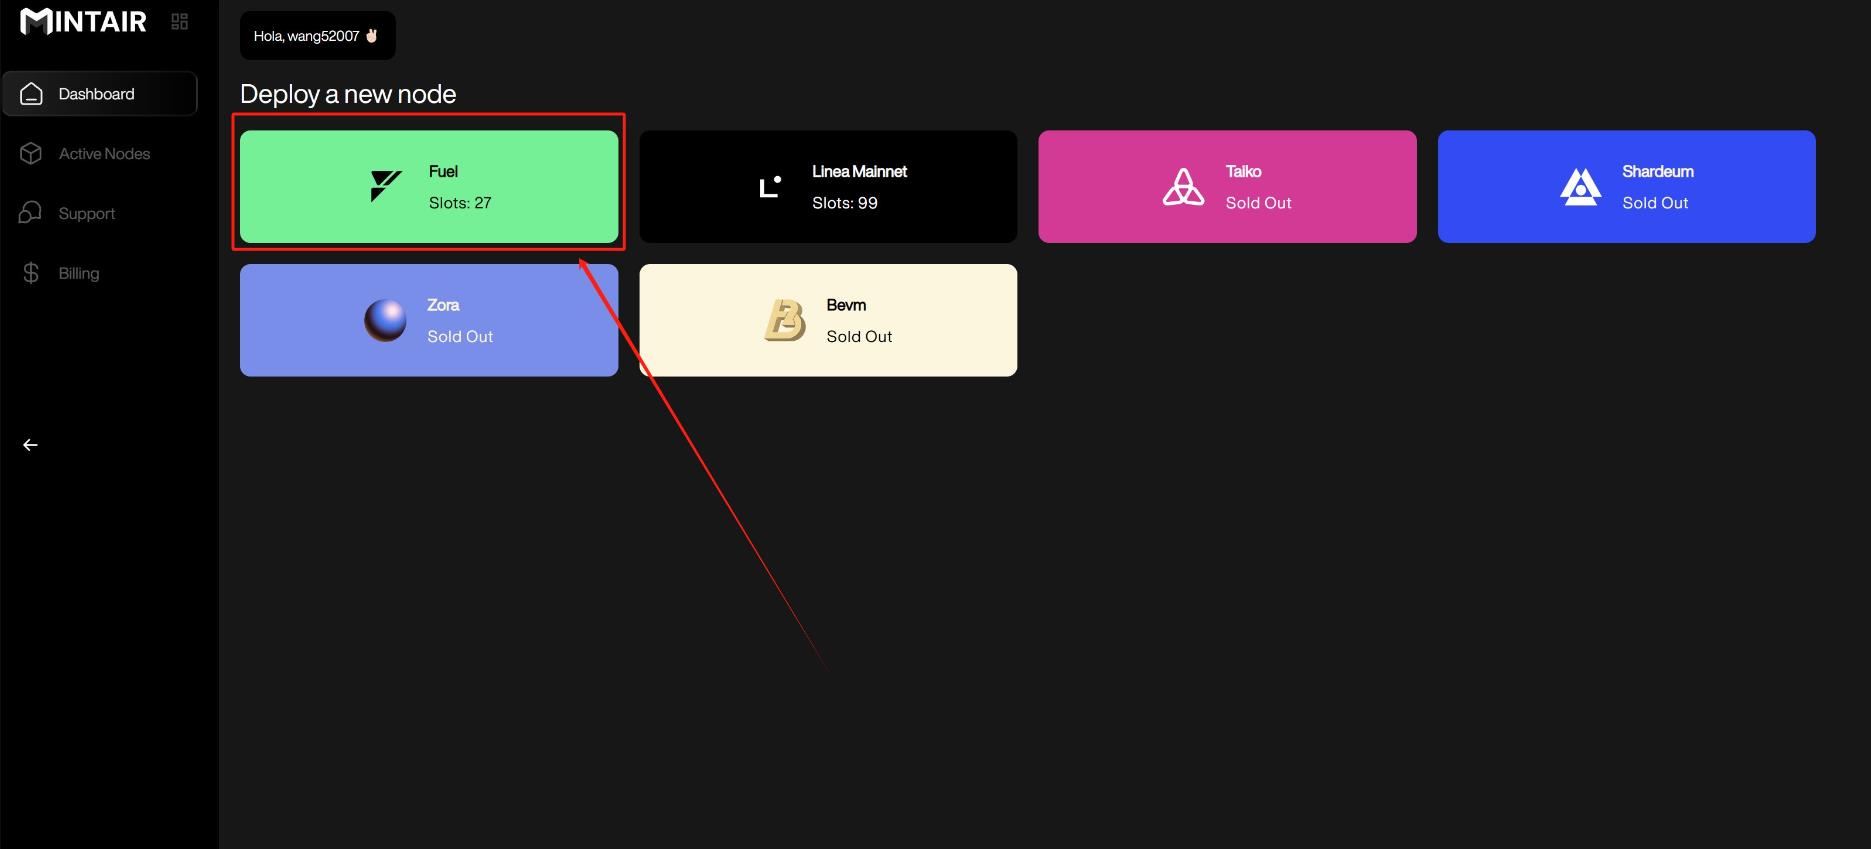Open the Support section
1871x849 pixels.
click(87, 213)
